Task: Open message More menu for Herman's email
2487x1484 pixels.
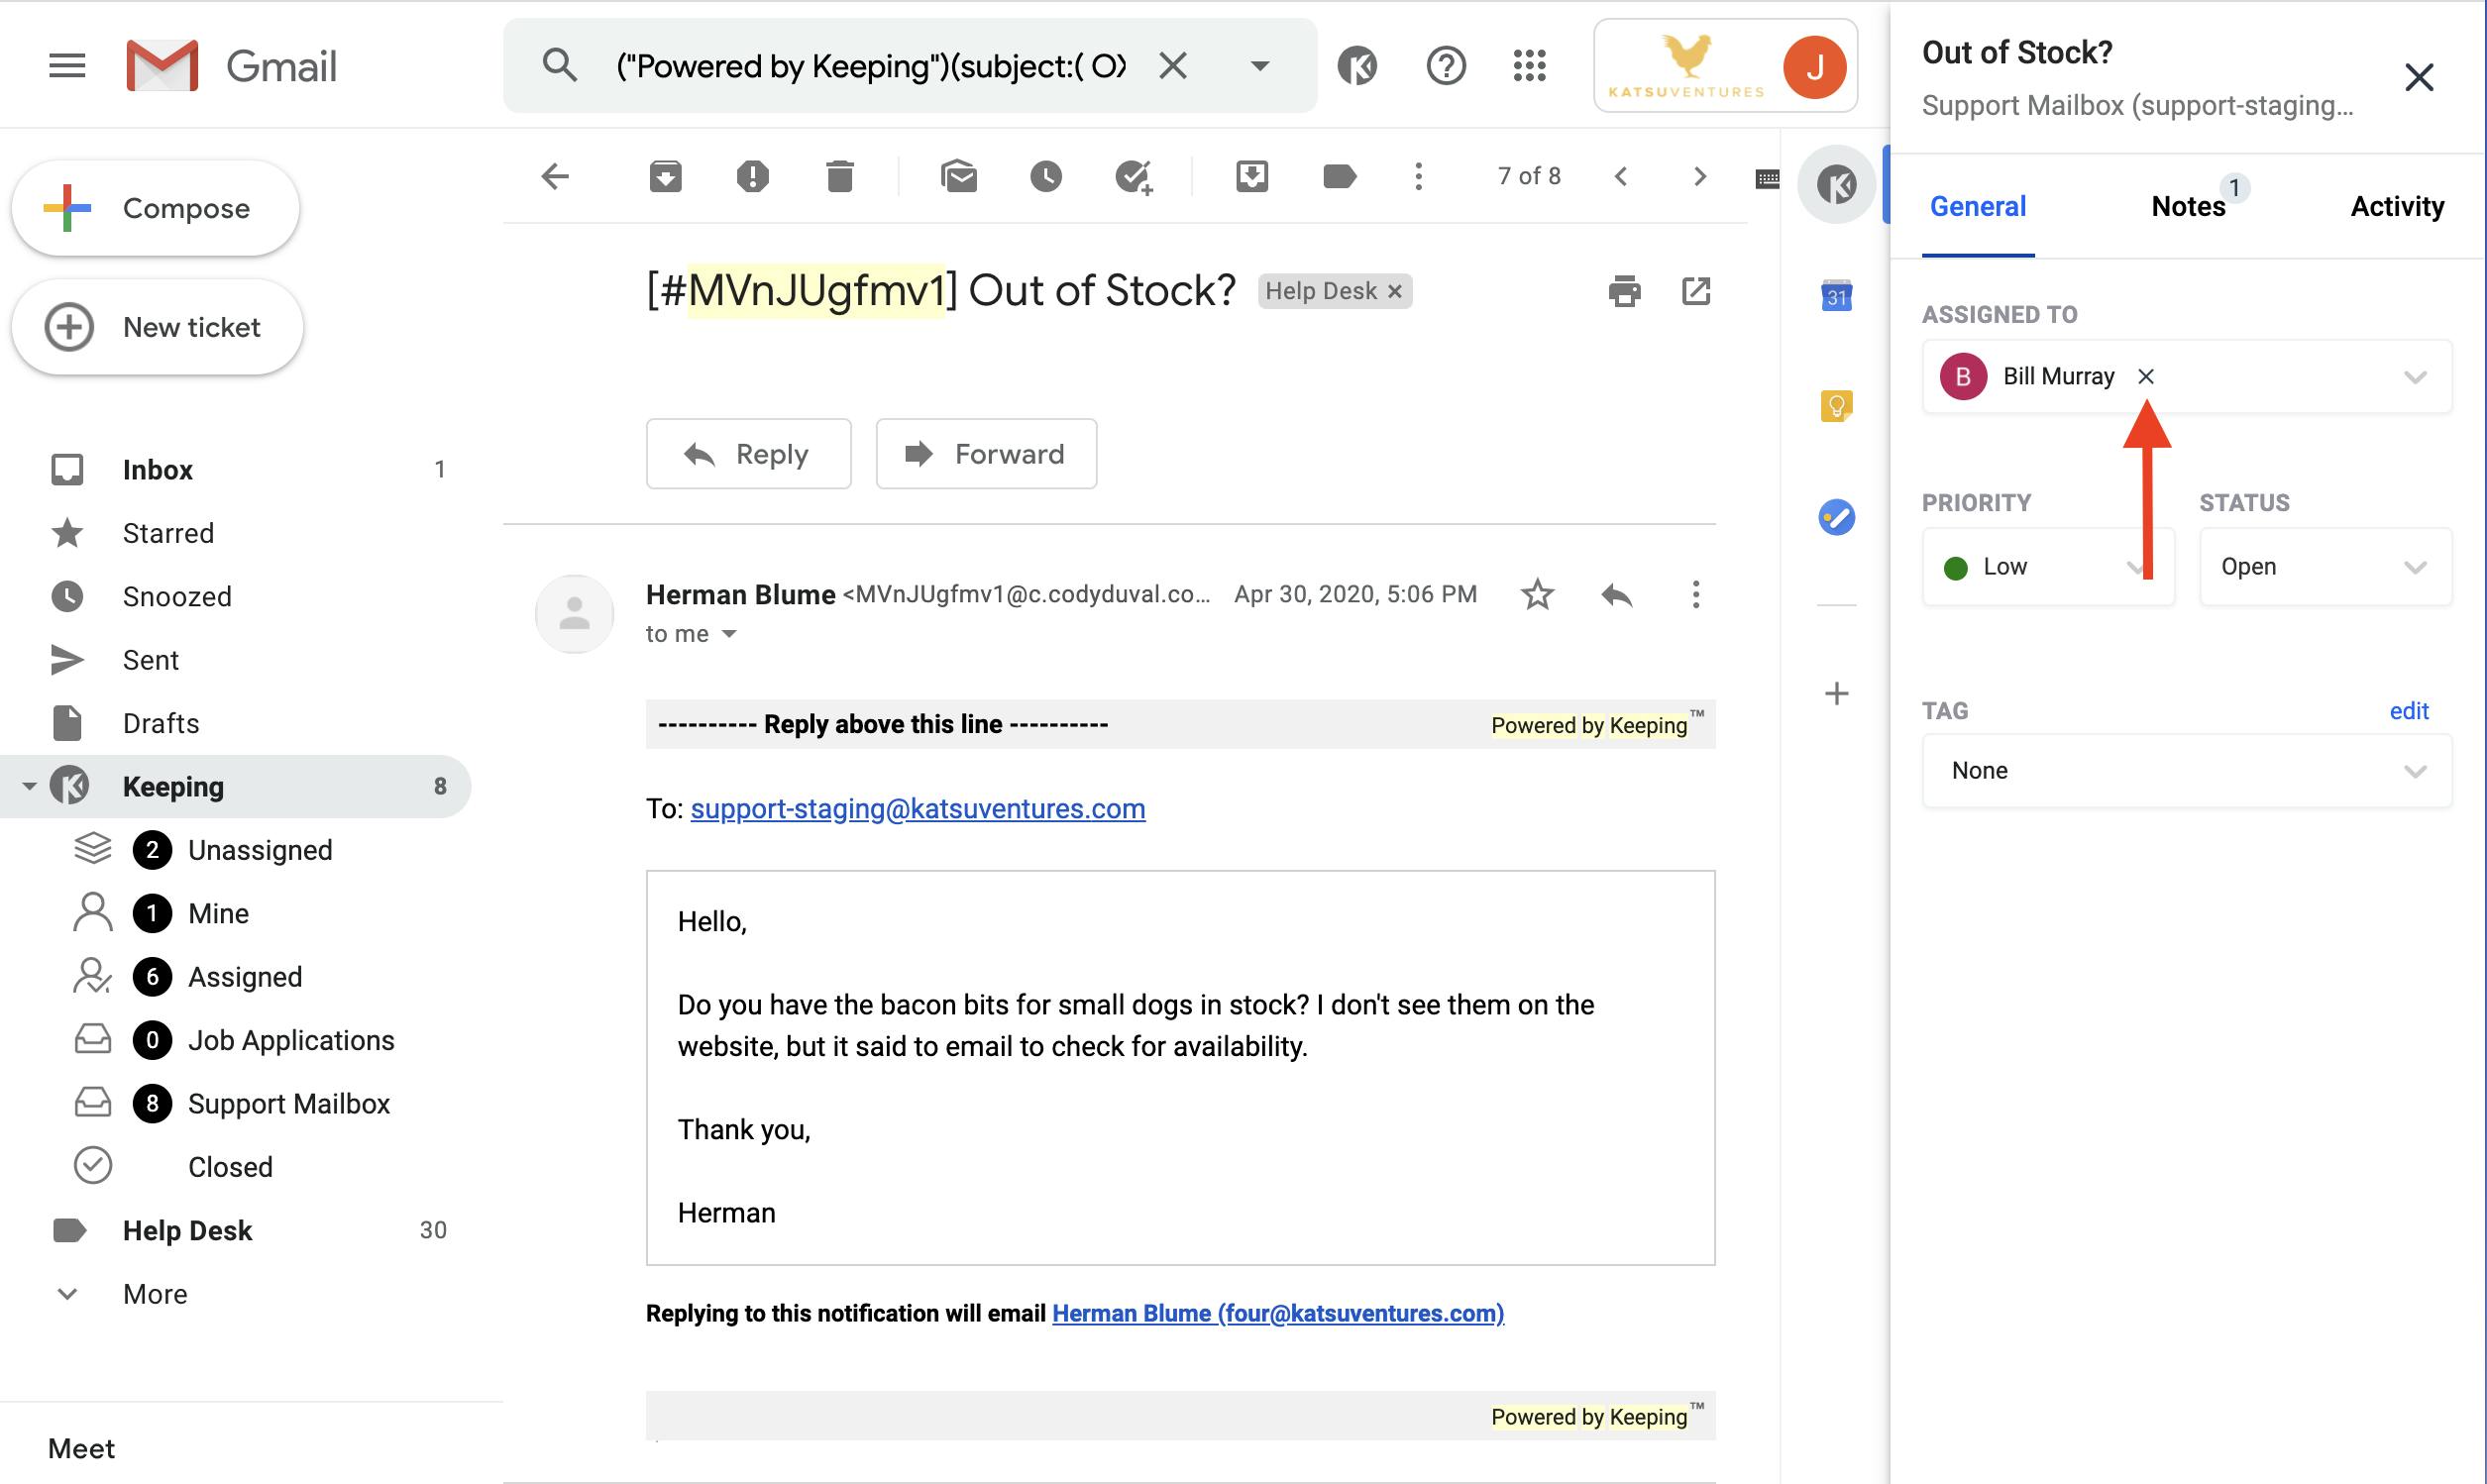Action: click(1695, 595)
